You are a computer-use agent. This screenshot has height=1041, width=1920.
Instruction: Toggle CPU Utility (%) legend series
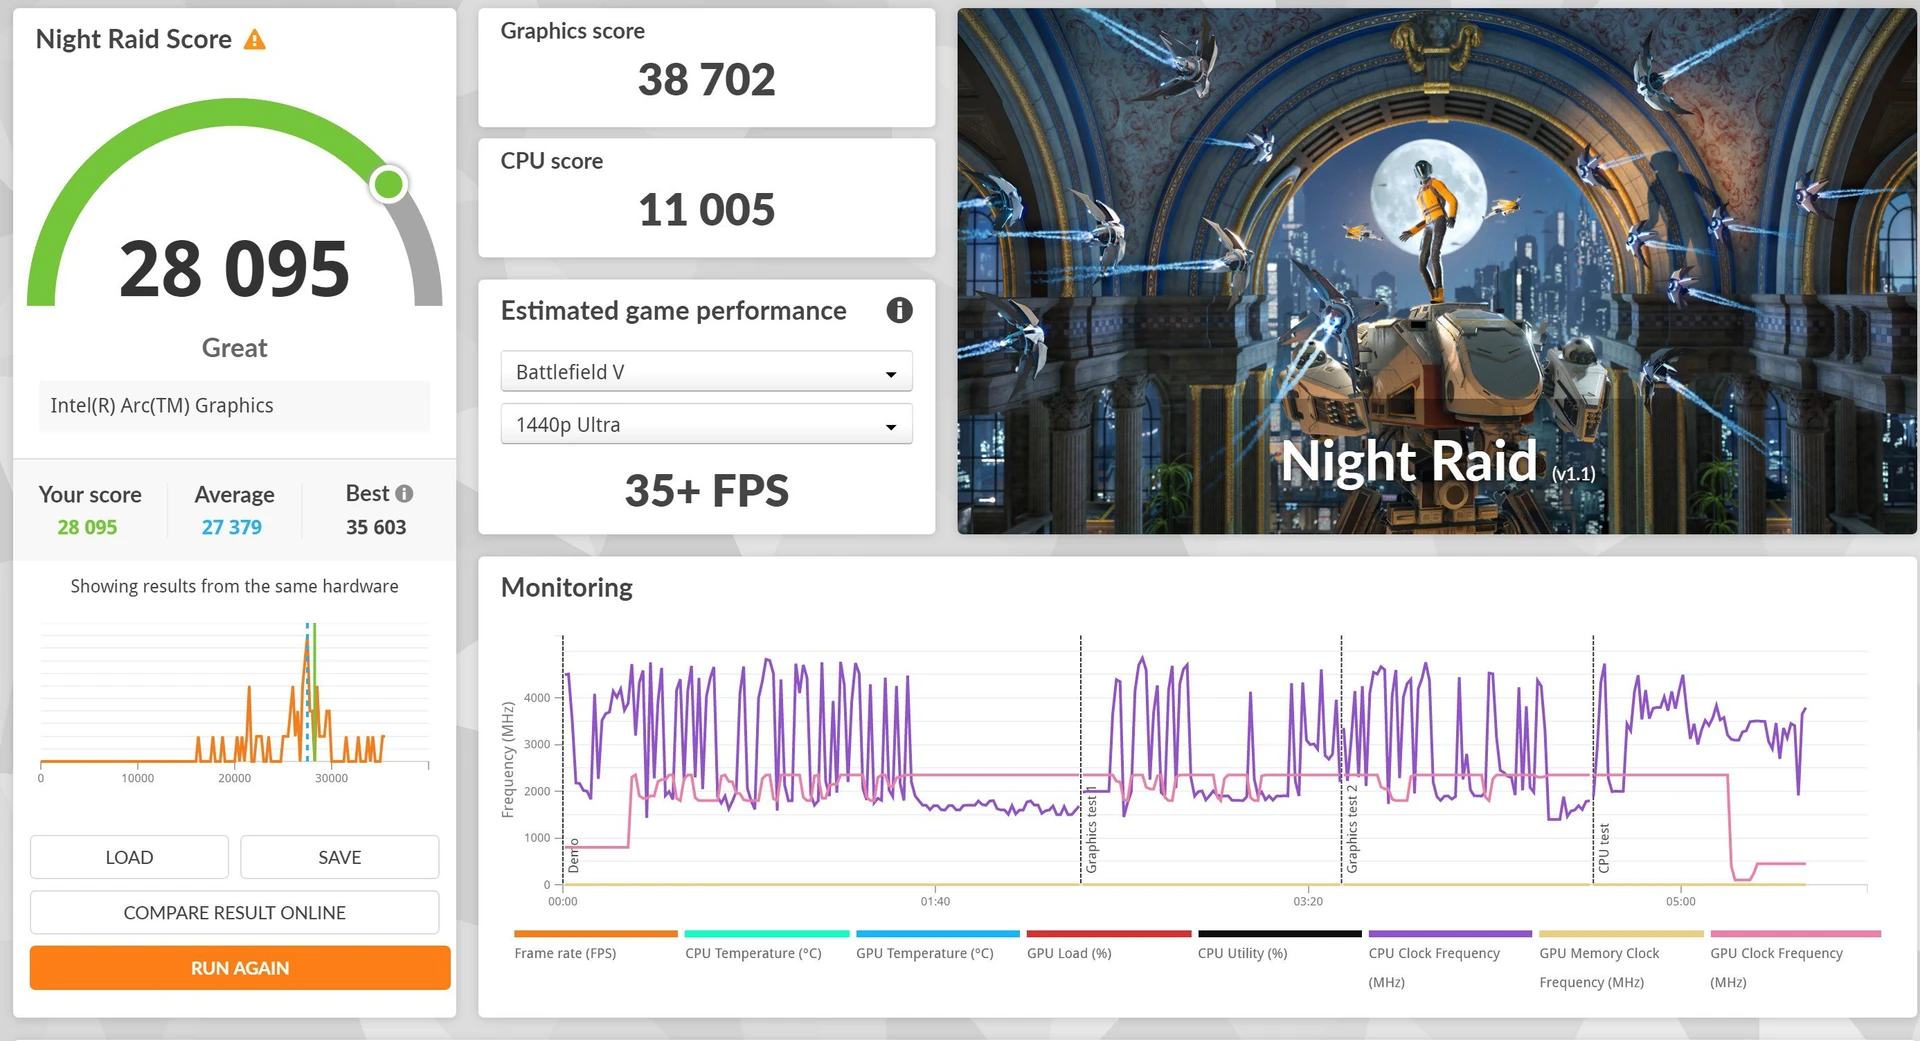pos(1279,946)
